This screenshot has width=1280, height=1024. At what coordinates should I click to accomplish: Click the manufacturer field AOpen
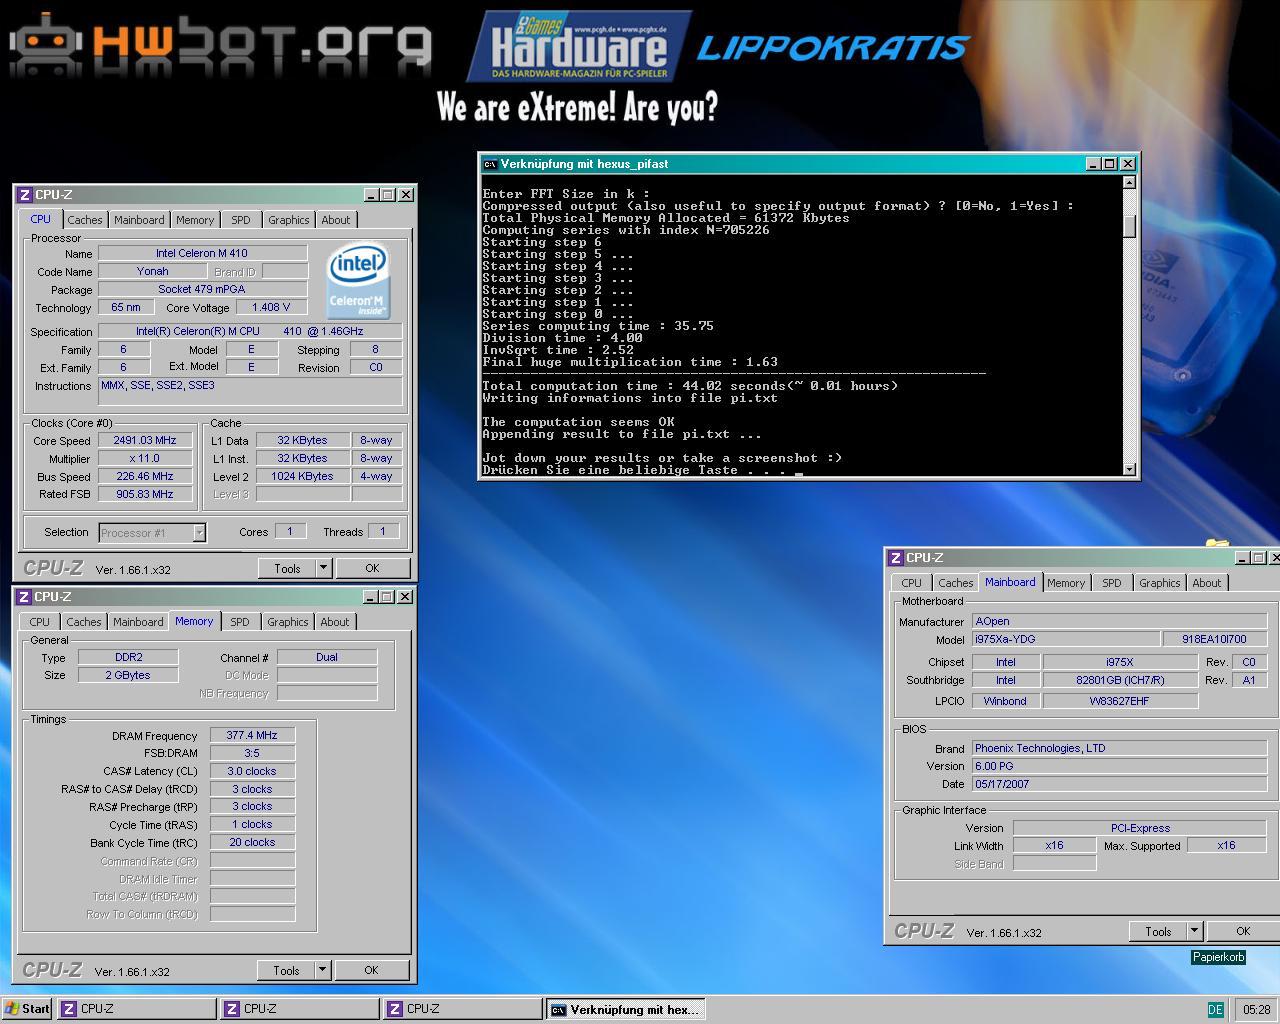(1120, 622)
